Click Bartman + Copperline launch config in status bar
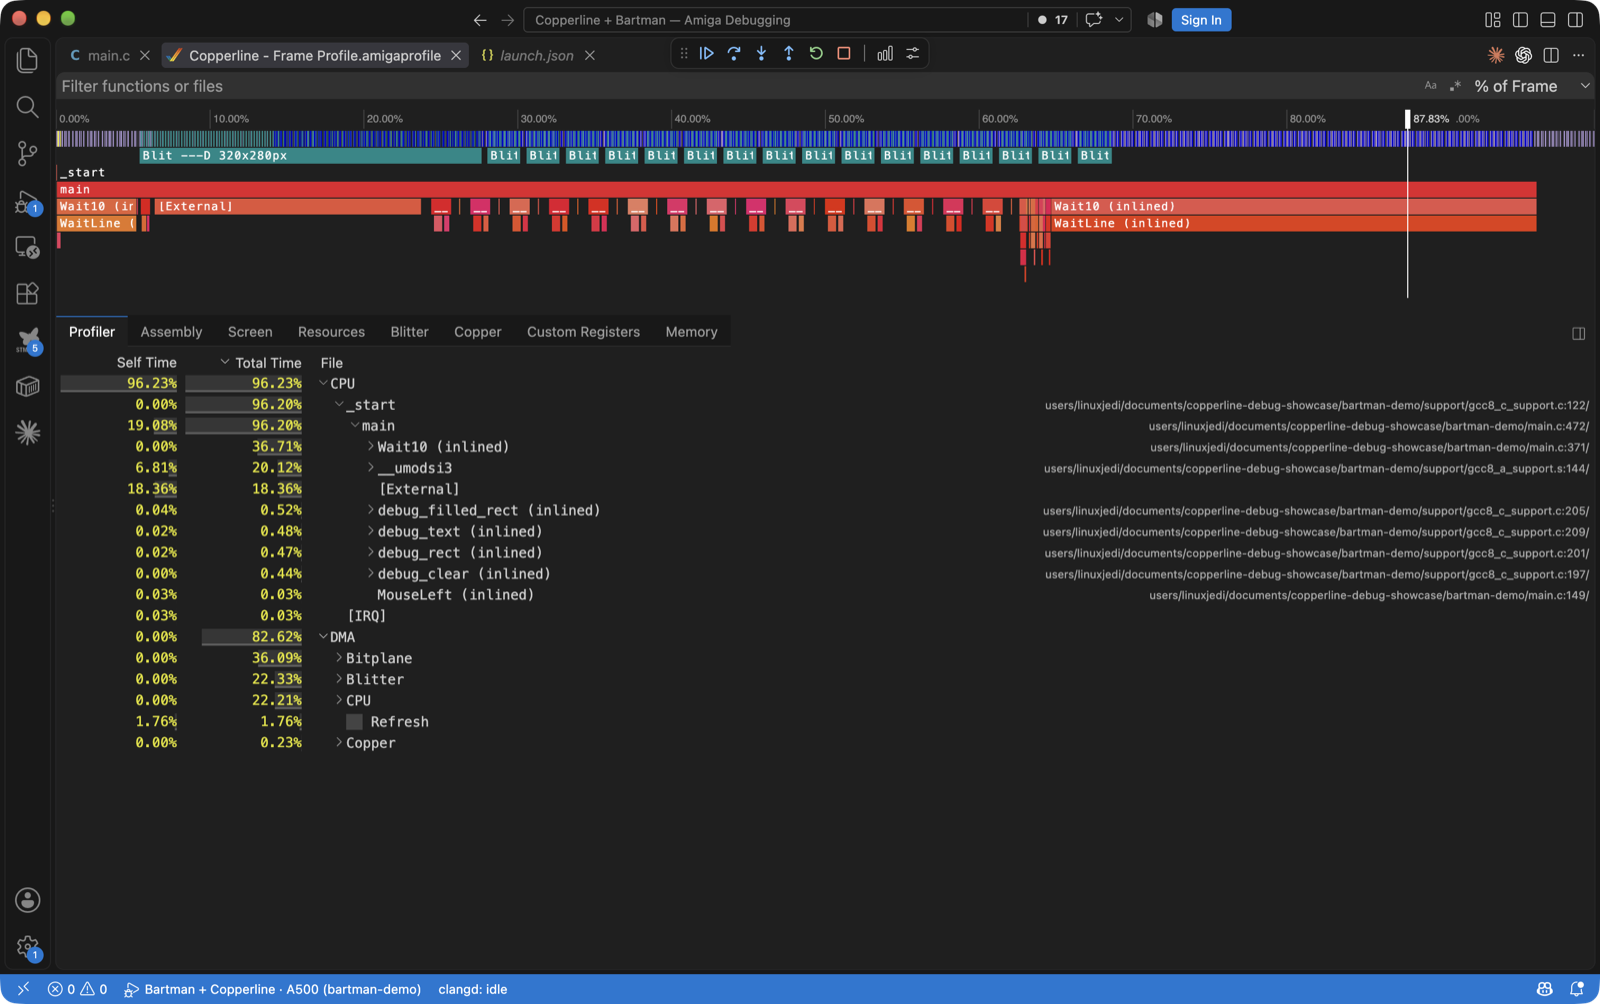Screen dimensions: 1600x1004 click(x=272, y=989)
